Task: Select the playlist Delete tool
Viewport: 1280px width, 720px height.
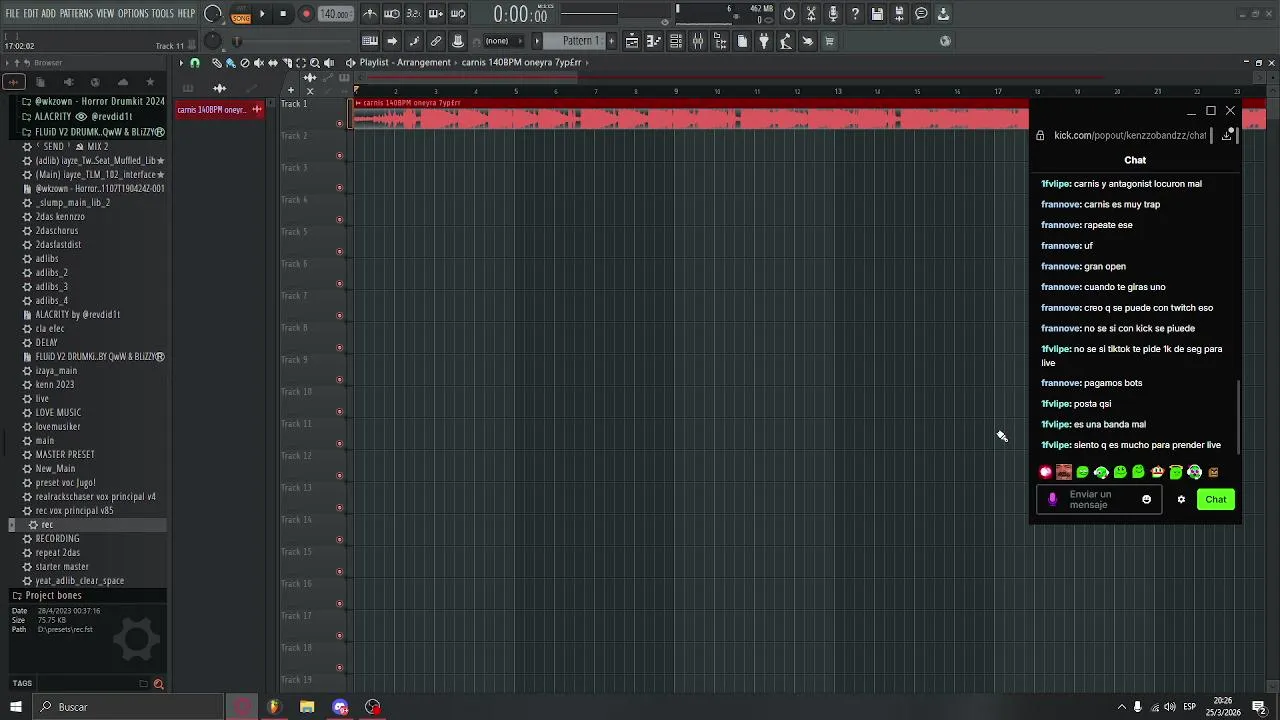Action: coord(245,63)
